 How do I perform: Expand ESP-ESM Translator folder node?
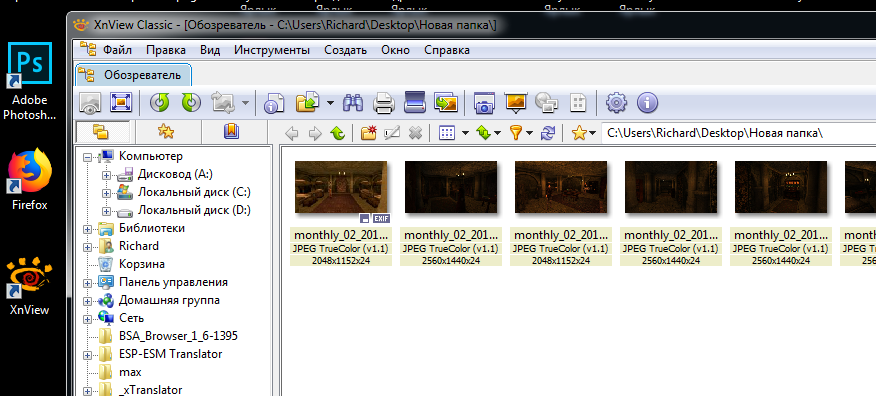[x=87, y=355]
